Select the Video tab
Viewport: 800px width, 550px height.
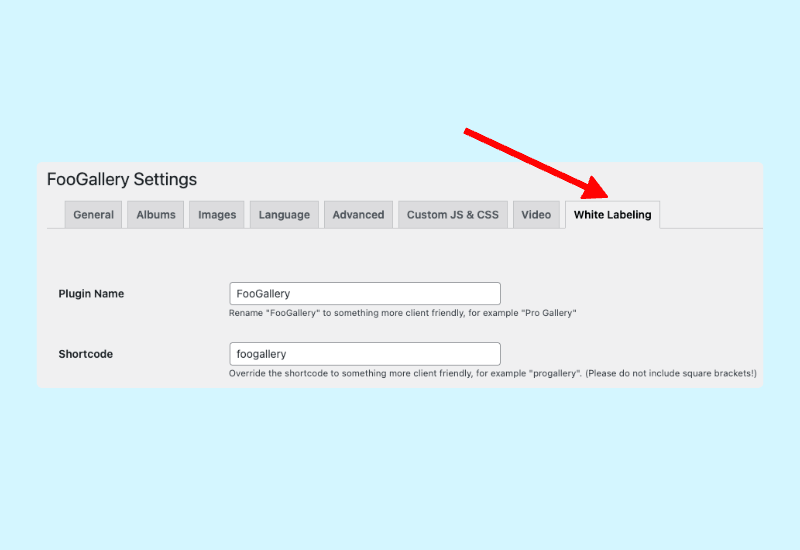(536, 215)
